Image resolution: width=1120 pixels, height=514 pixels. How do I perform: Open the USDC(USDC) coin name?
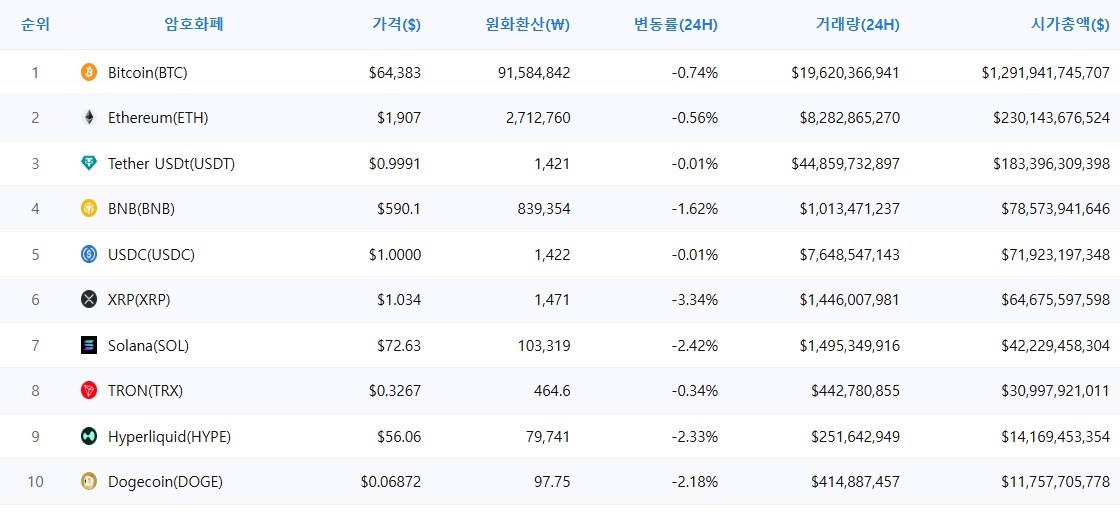[x=151, y=254]
